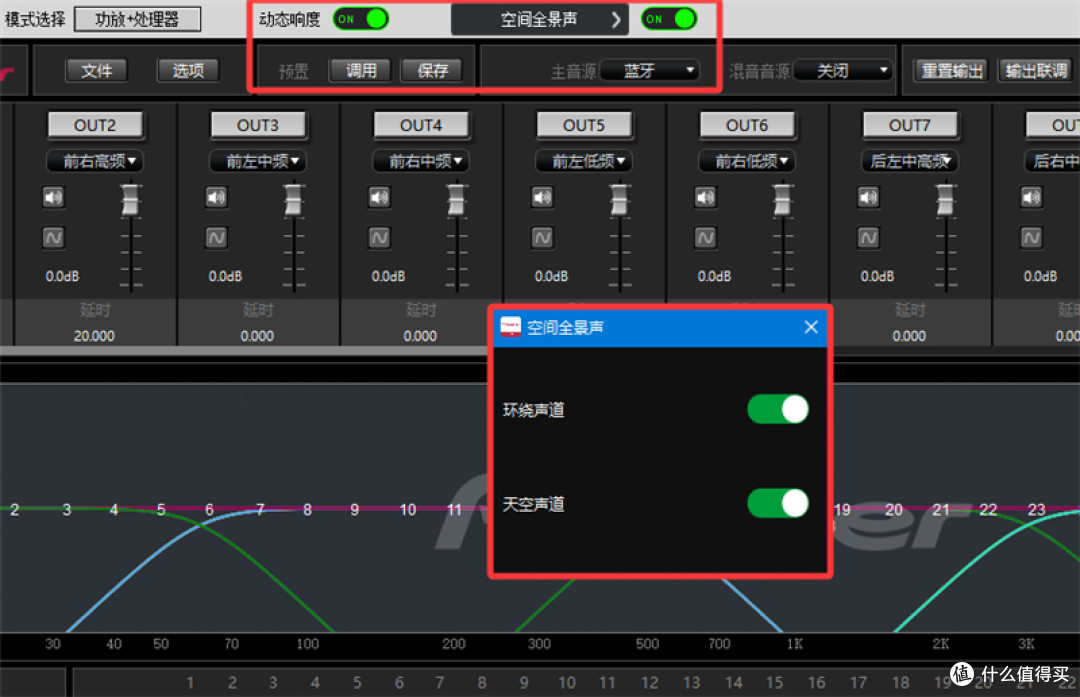Select the OUT6 channel button
Viewport: 1080px width, 697px height.
tap(747, 125)
